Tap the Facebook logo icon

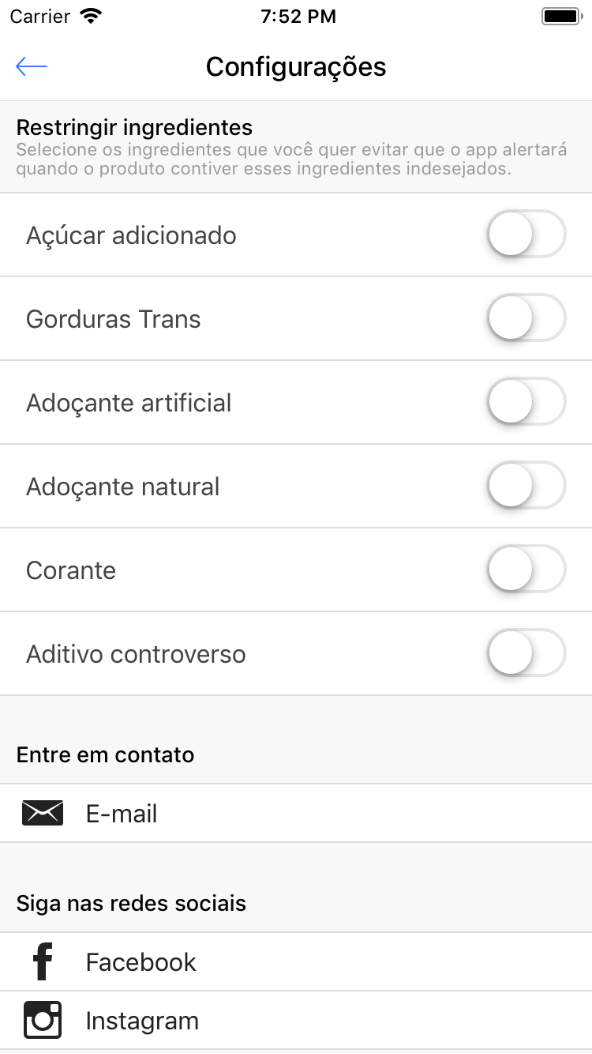(x=42, y=961)
